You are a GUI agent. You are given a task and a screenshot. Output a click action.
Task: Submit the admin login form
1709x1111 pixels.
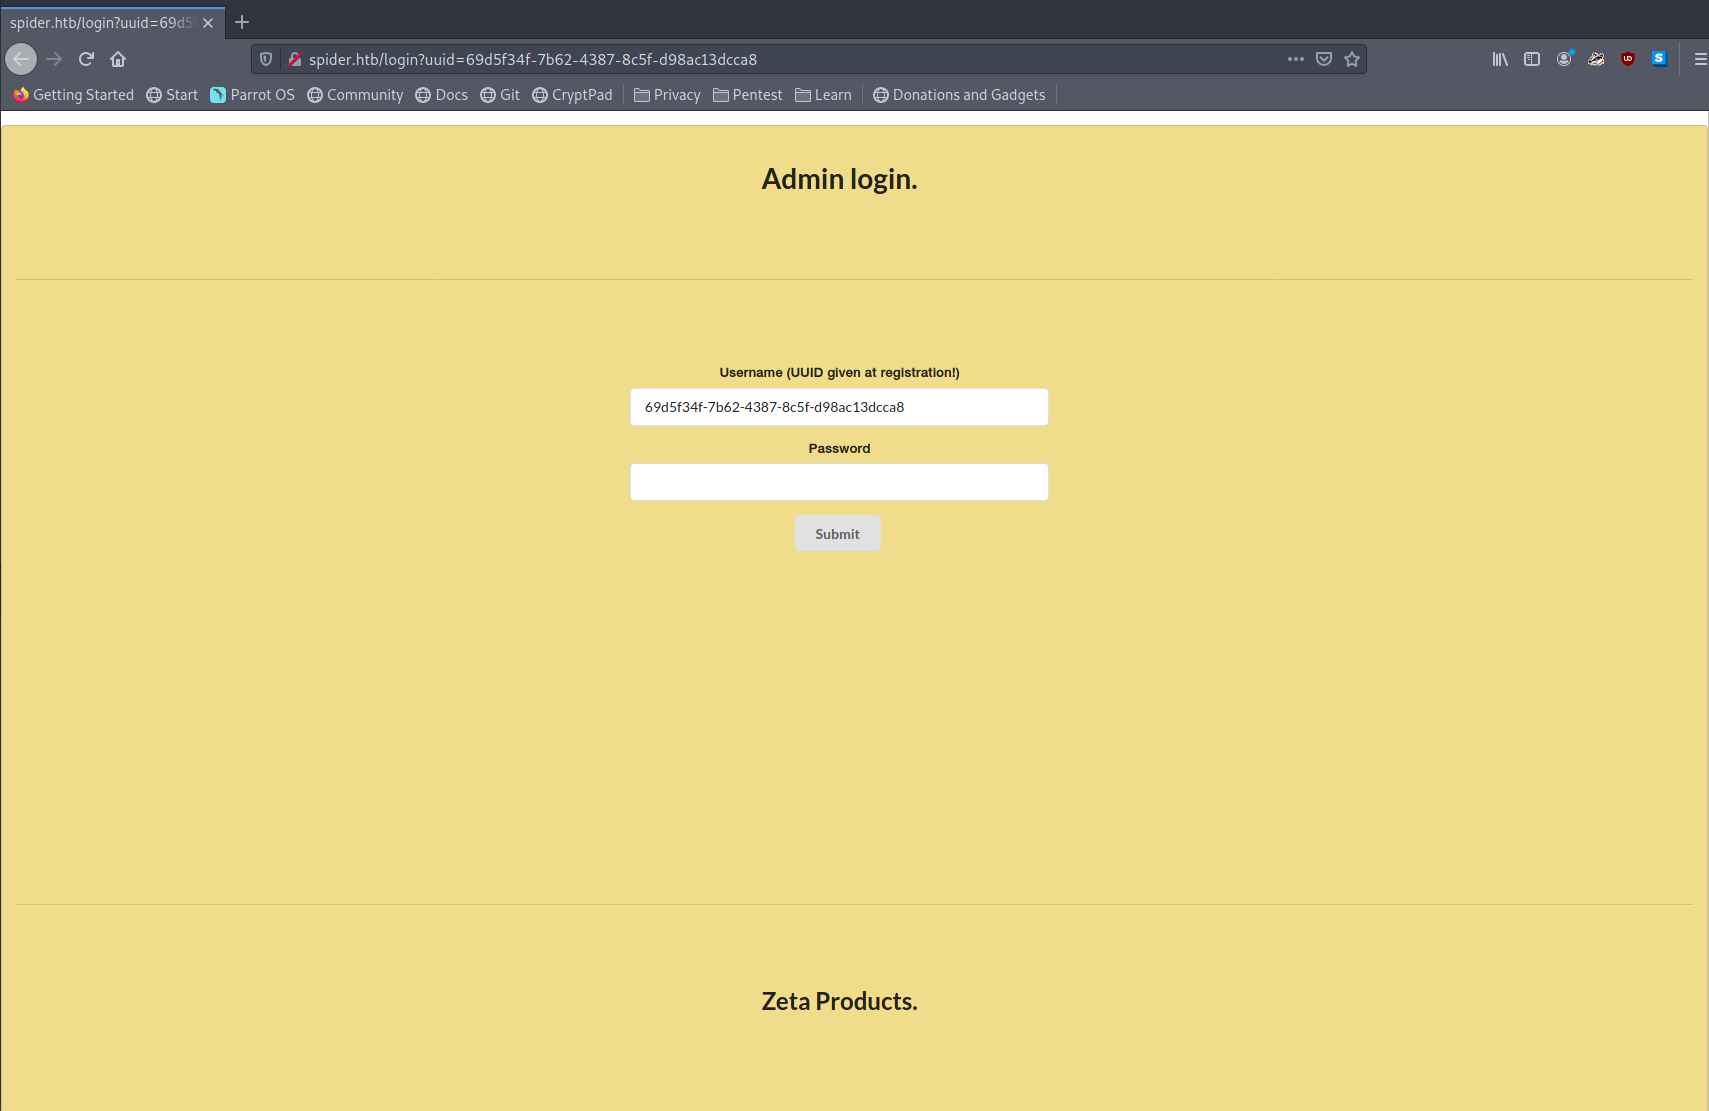click(x=837, y=534)
